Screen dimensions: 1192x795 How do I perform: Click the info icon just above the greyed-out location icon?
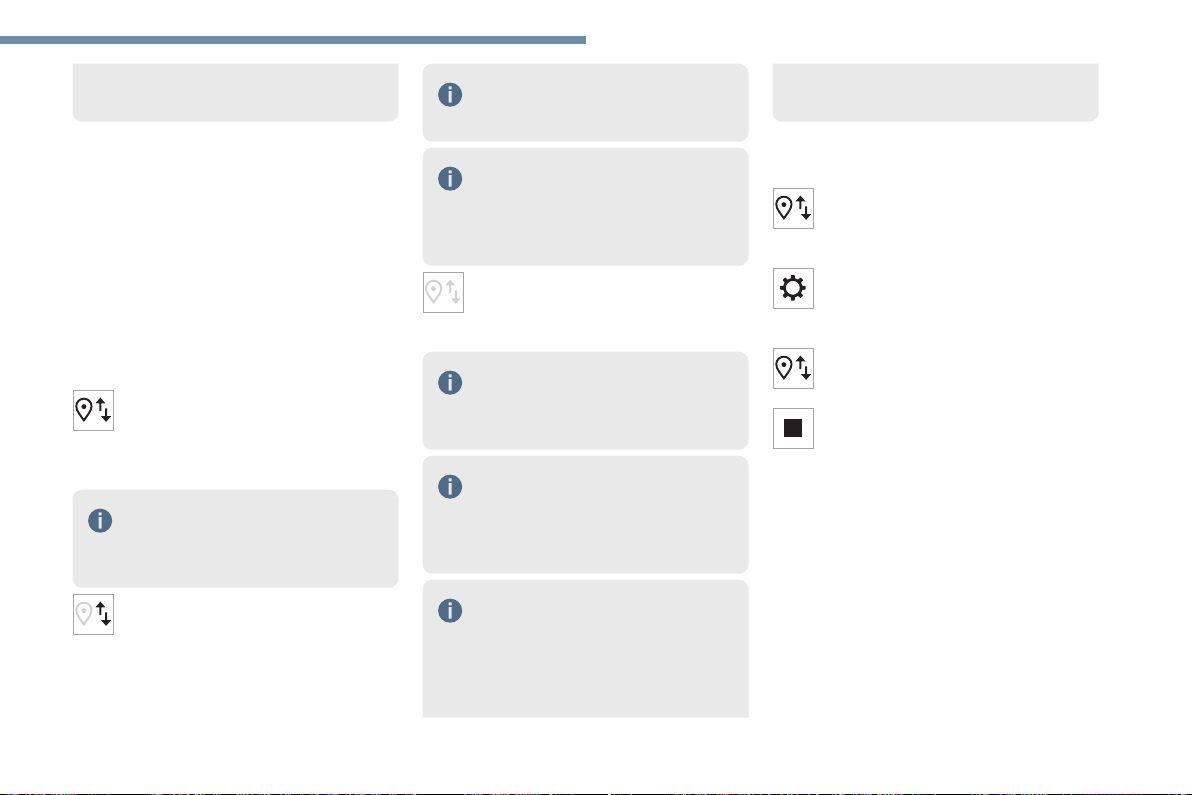450,179
